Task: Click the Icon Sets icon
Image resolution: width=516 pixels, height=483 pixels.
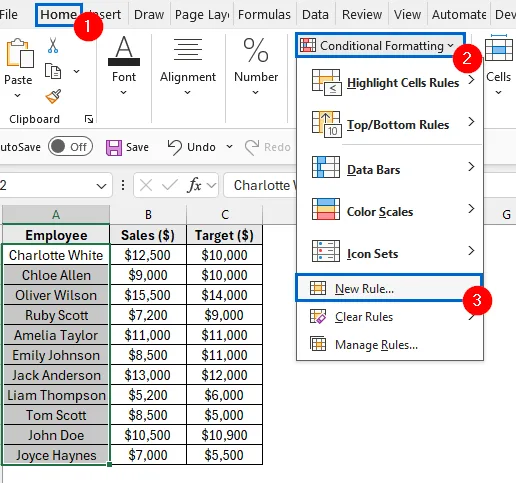Action: 326,251
